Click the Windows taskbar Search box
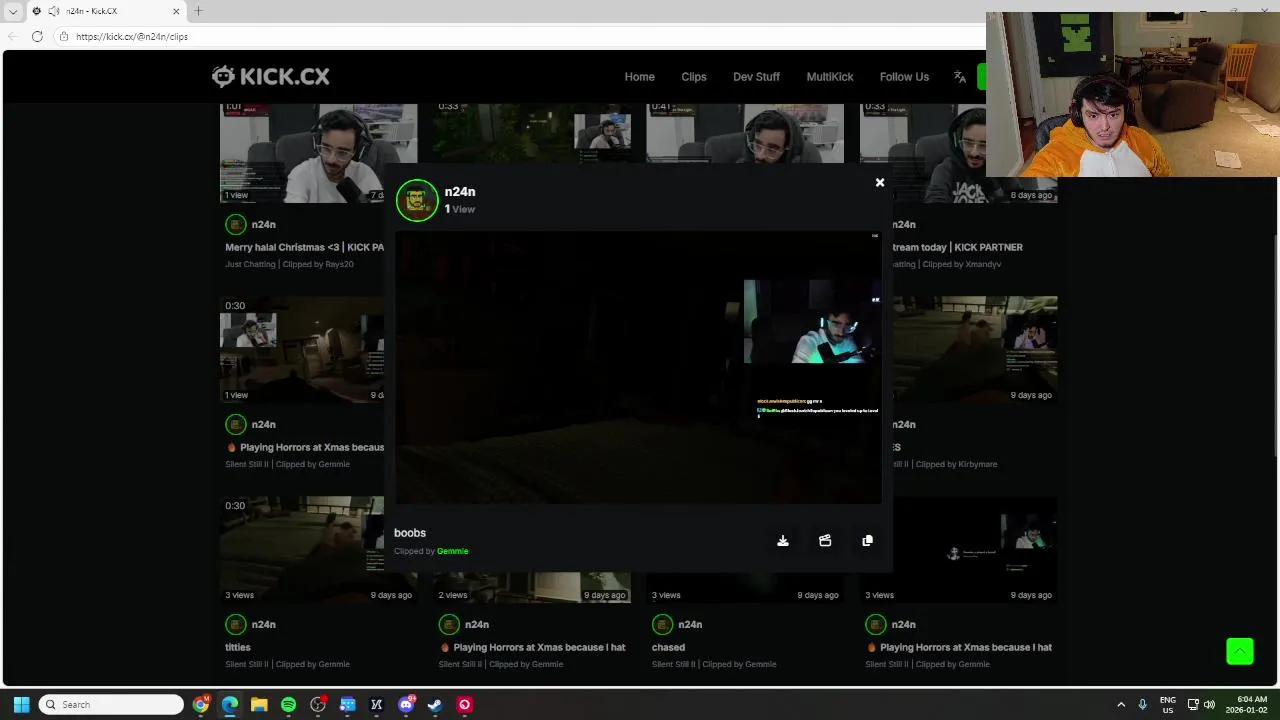The width and height of the screenshot is (1280, 720). click(x=112, y=705)
